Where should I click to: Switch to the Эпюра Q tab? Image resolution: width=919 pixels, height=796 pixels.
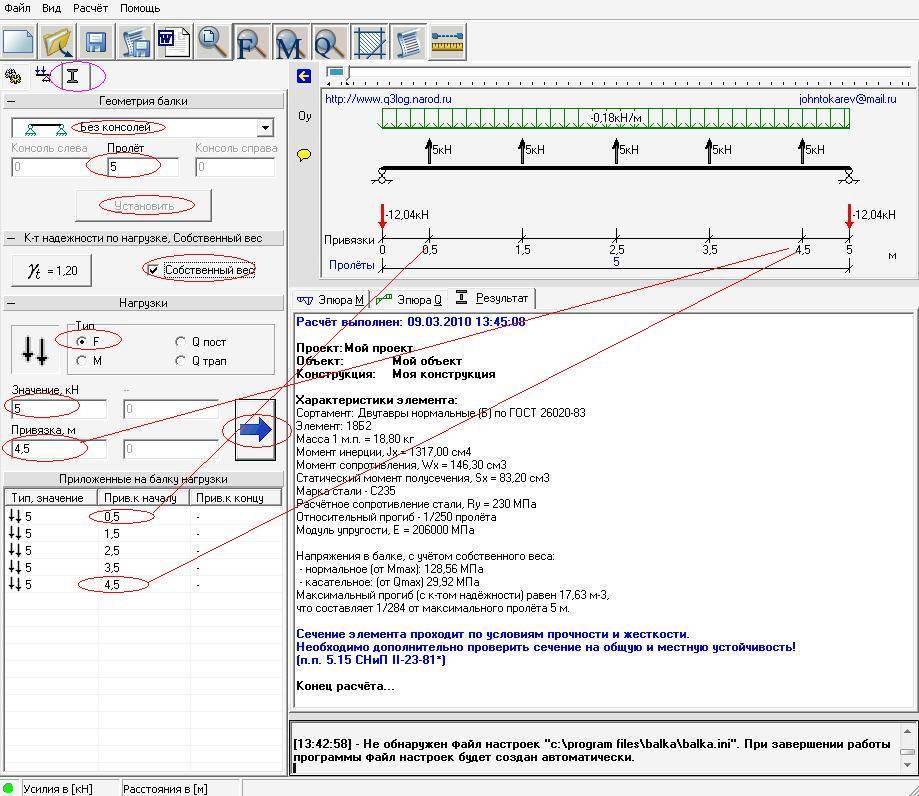410,300
